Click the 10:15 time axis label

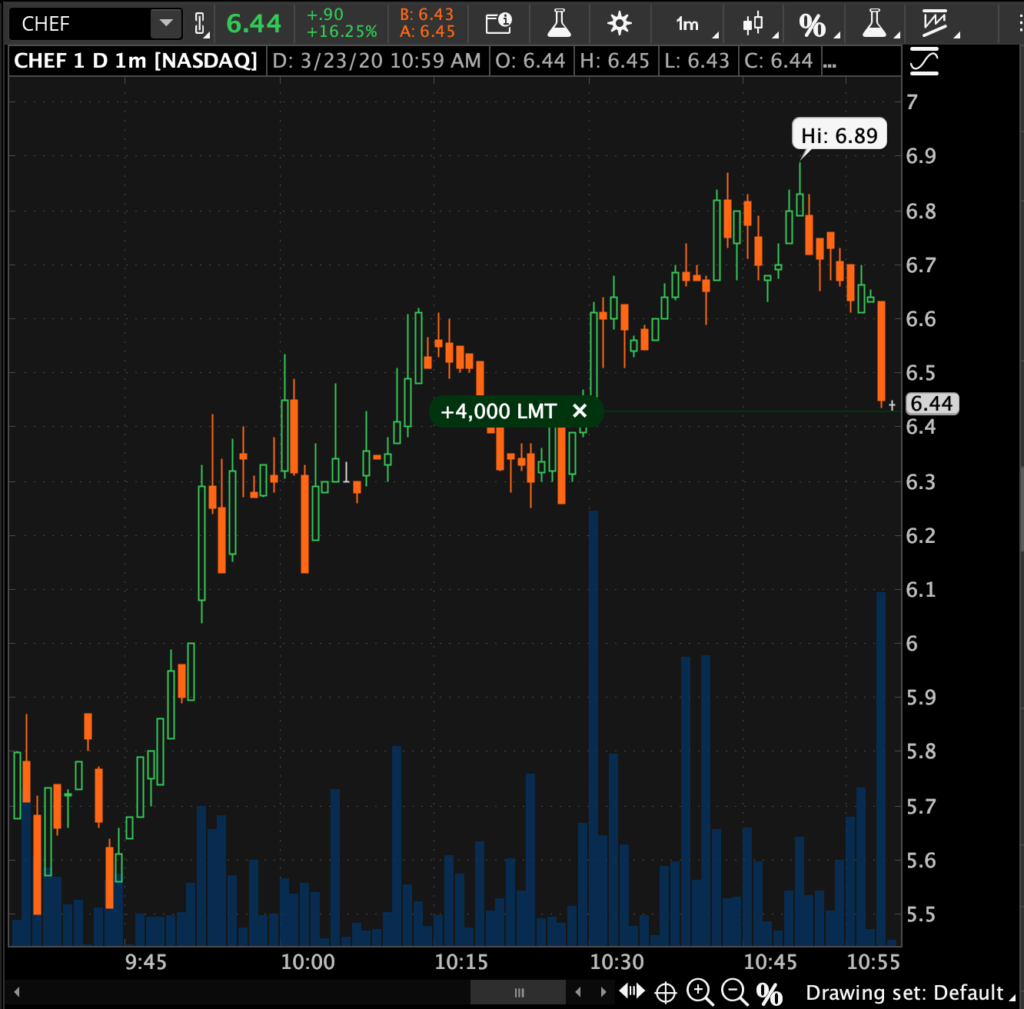point(461,962)
